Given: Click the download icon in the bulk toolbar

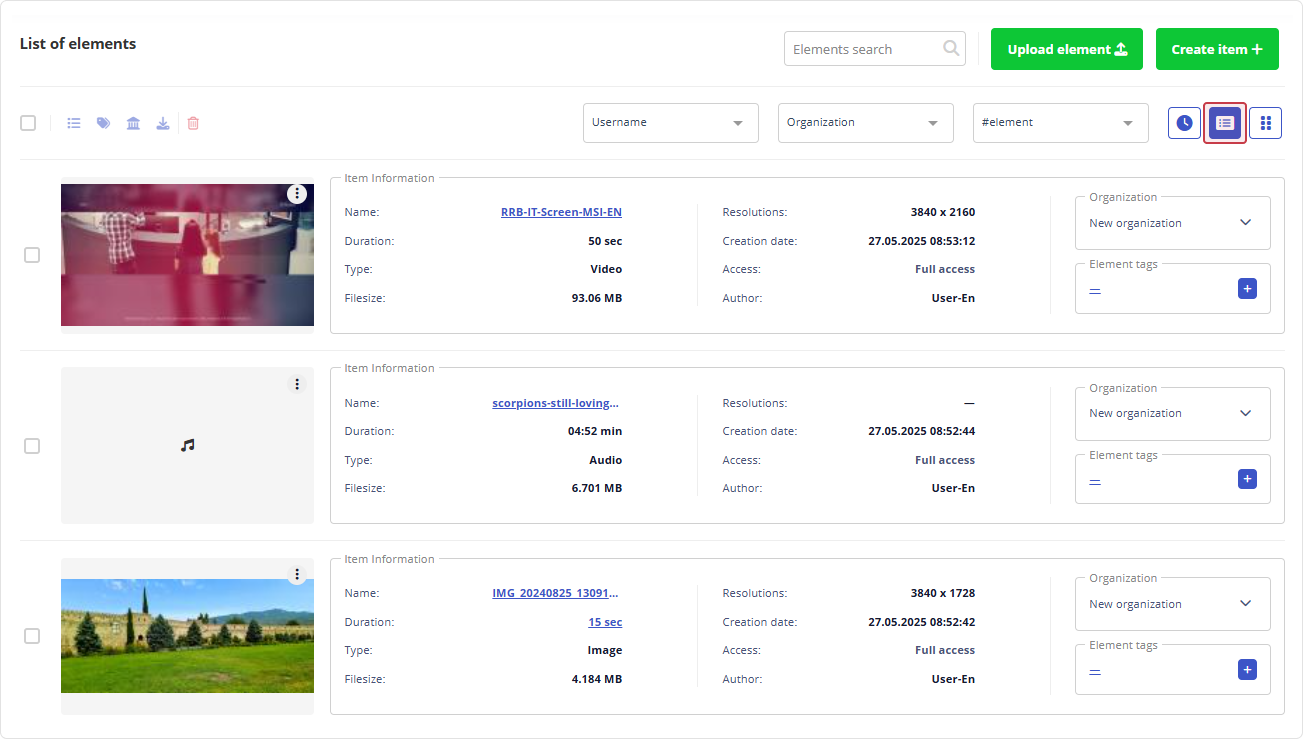Looking at the screenshot, I should point(162,123).
